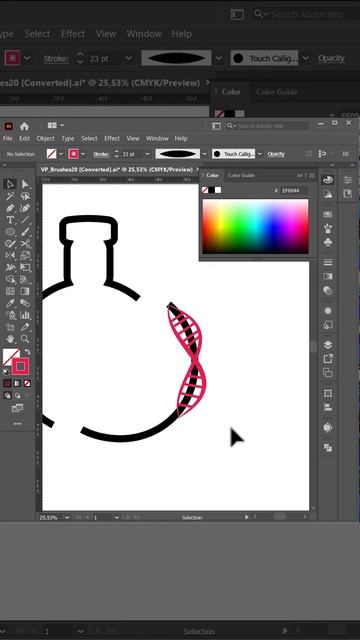Viewport: 360px width, 640px height.
Task: Open the Libraries panel icon
Action: tap(347, 194)
